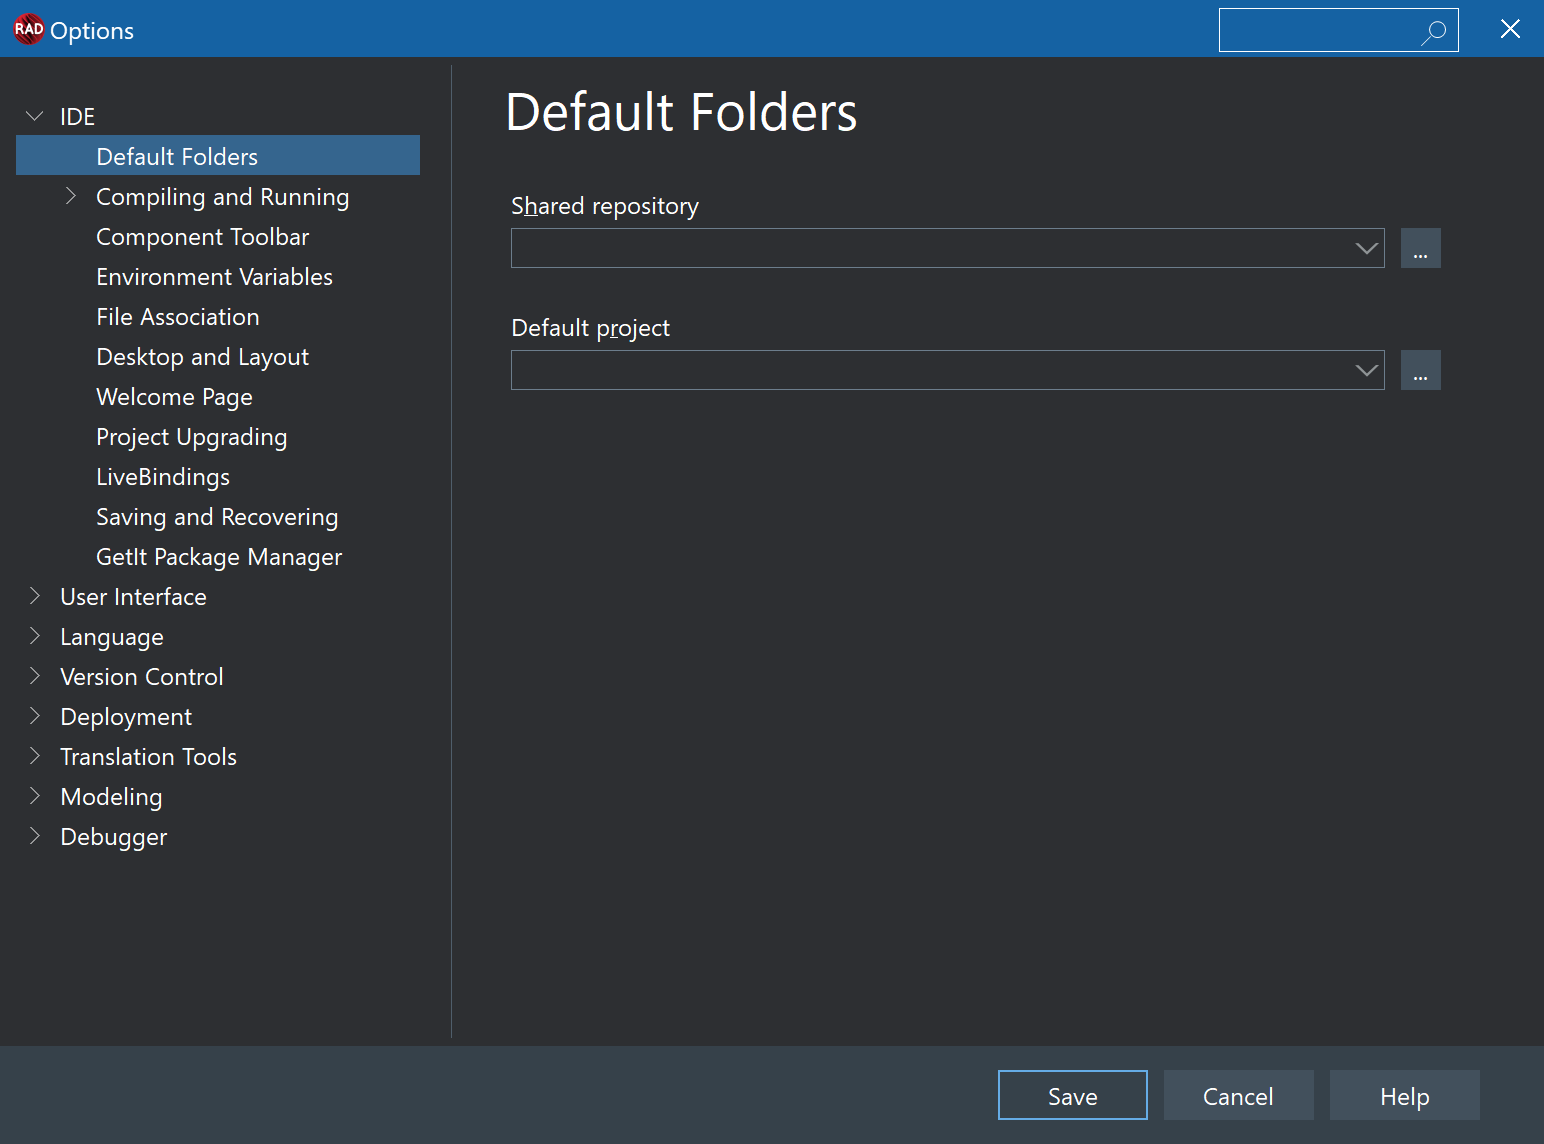Image resolution: width=1544 pixels, height=1144 pixels.
Task: Click the Cancel button
Action: click(1238, 1095)
